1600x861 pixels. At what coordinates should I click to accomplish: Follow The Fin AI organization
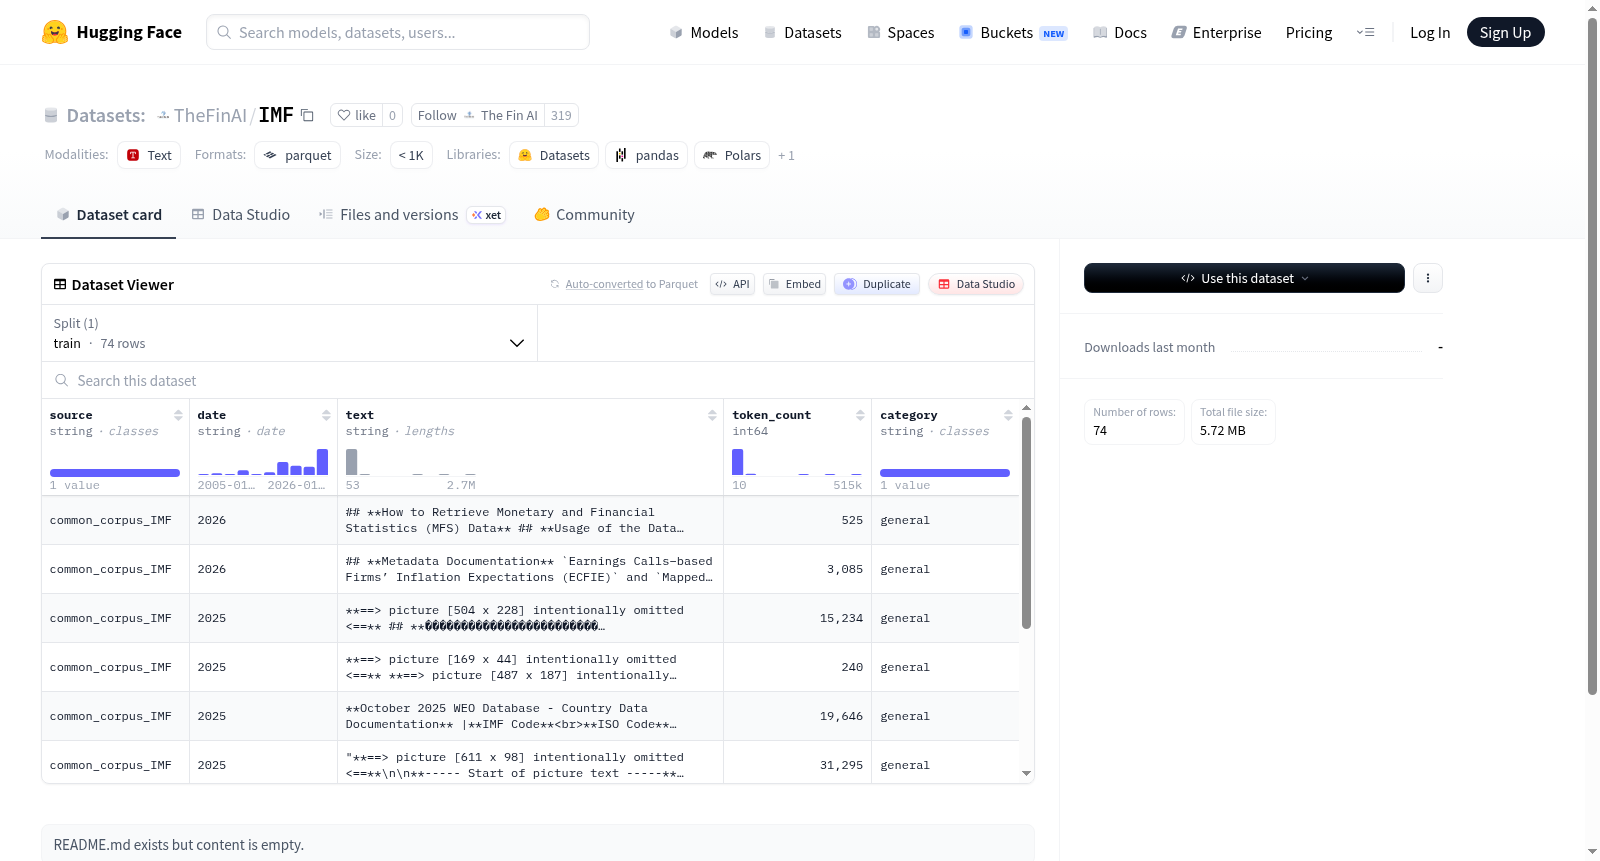[x=478, y=115]
